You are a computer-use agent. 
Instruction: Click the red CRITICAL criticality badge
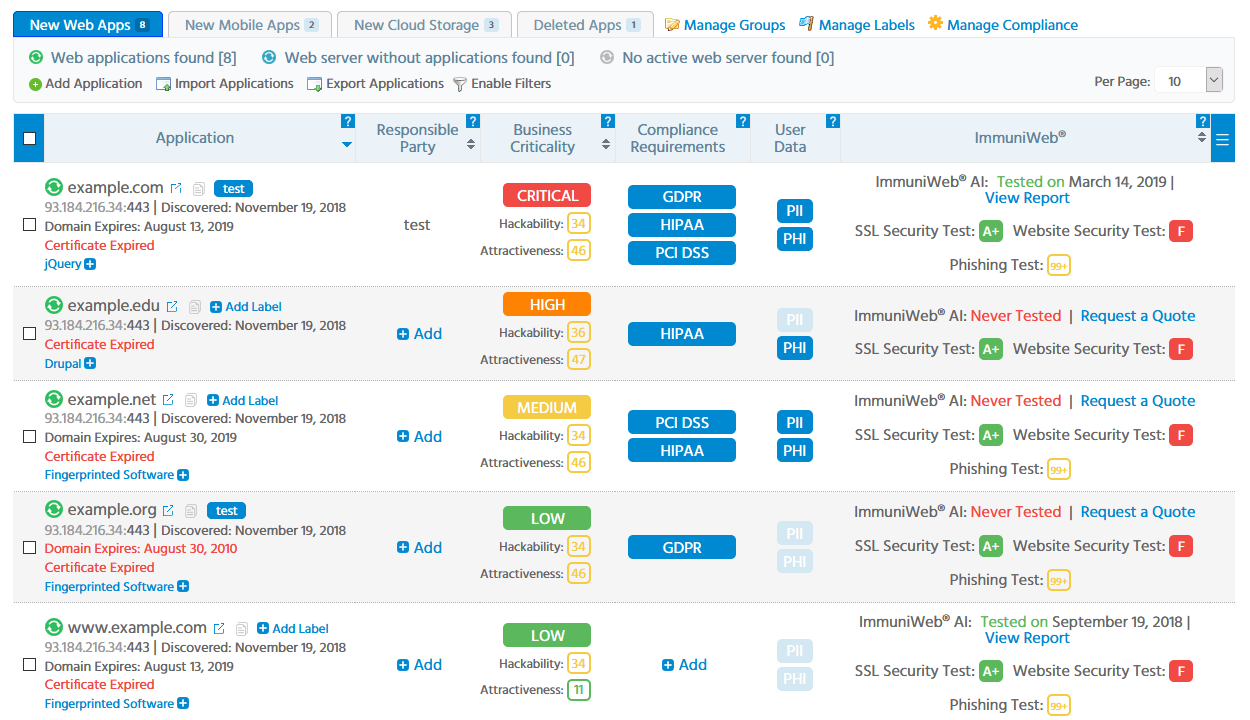(547, 195)
